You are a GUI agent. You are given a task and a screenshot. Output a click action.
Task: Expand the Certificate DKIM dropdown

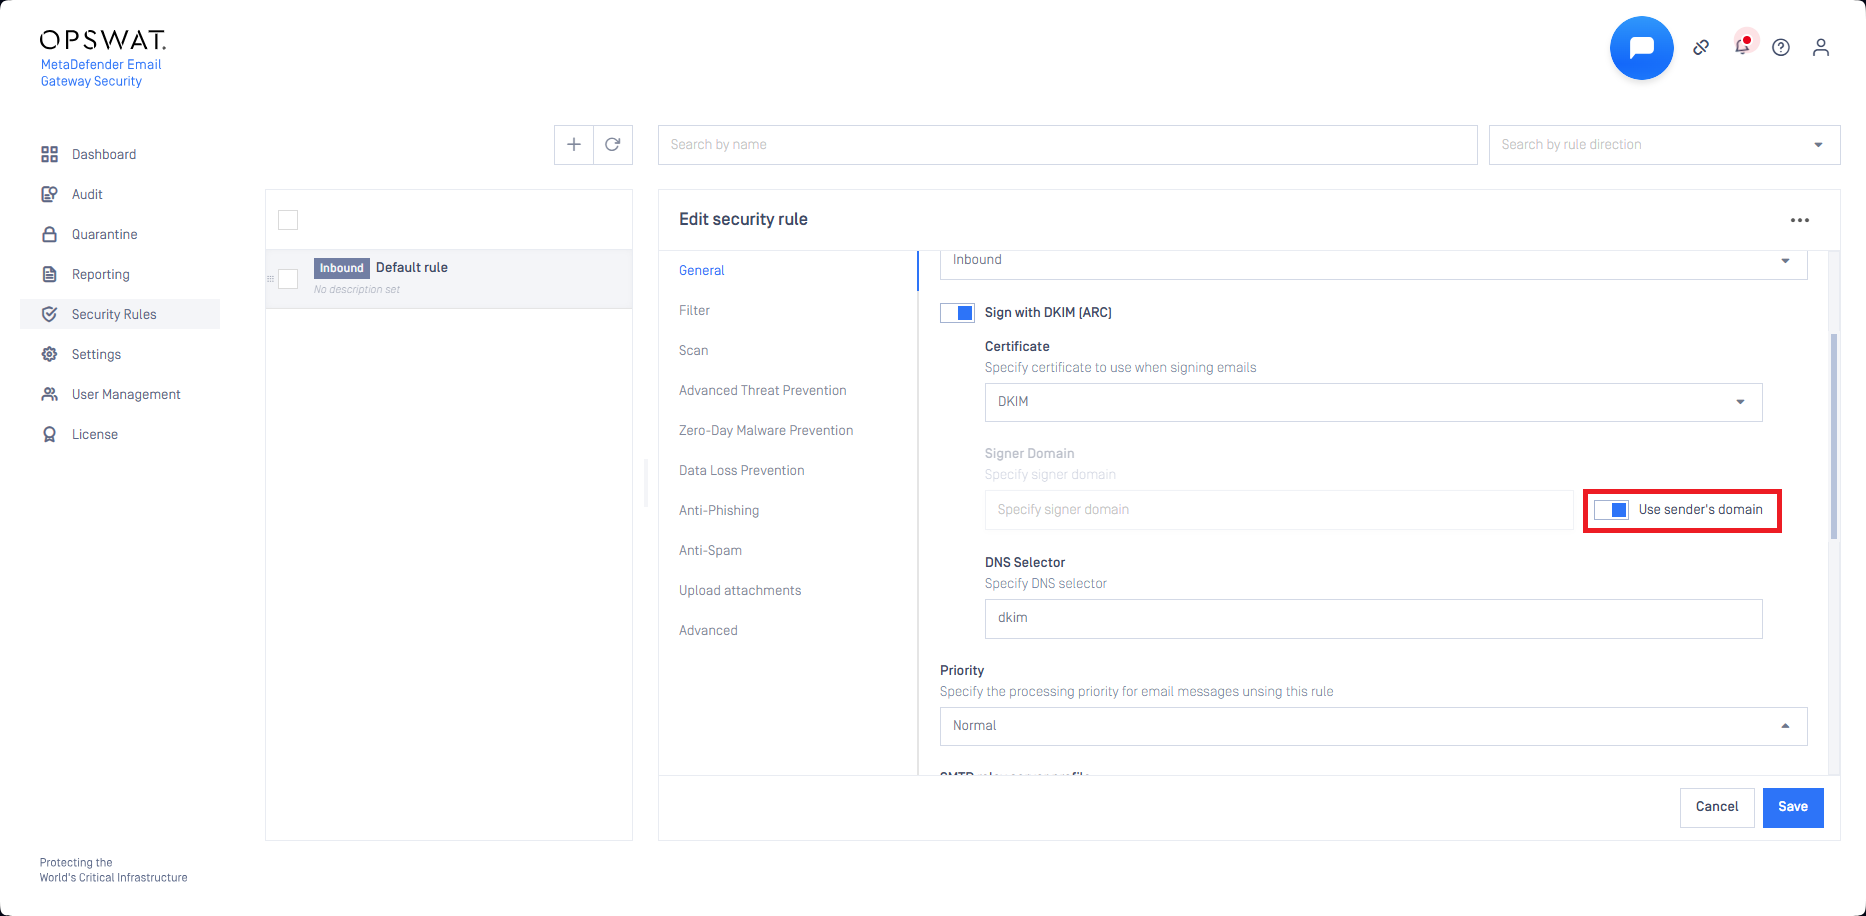[x=1373, y=402]
